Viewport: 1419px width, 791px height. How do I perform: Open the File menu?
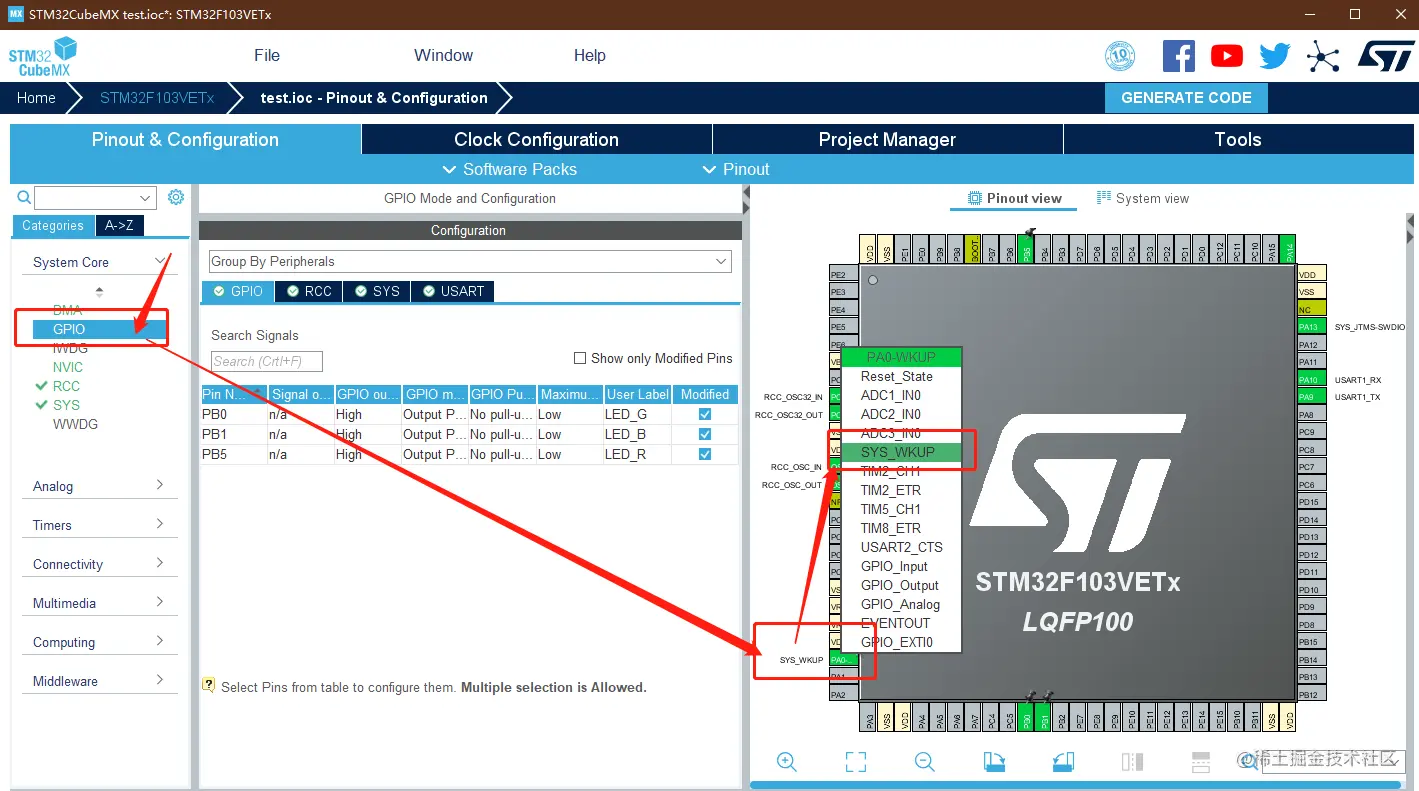(267, 55)
